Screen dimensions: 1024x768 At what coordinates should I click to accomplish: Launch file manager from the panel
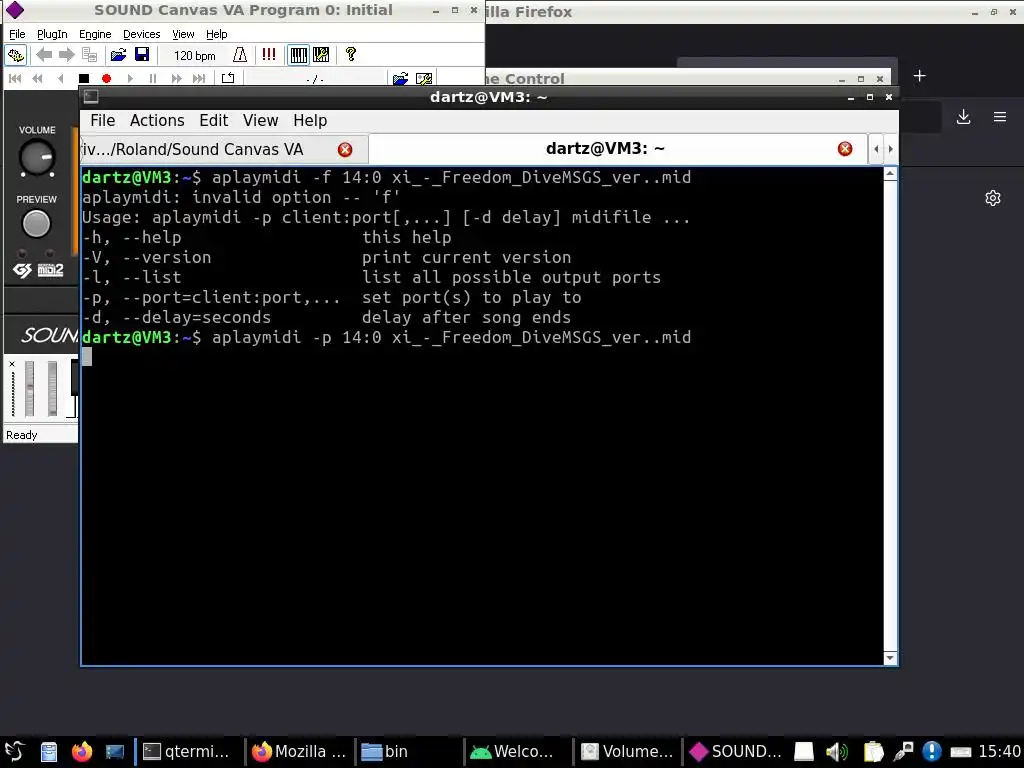pyautogui.click(x=49, y=752)
